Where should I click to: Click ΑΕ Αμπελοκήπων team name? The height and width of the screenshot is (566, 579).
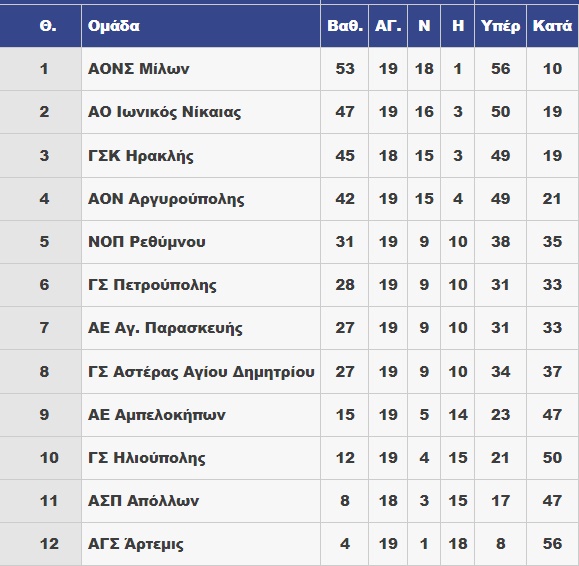click(156, 415)
